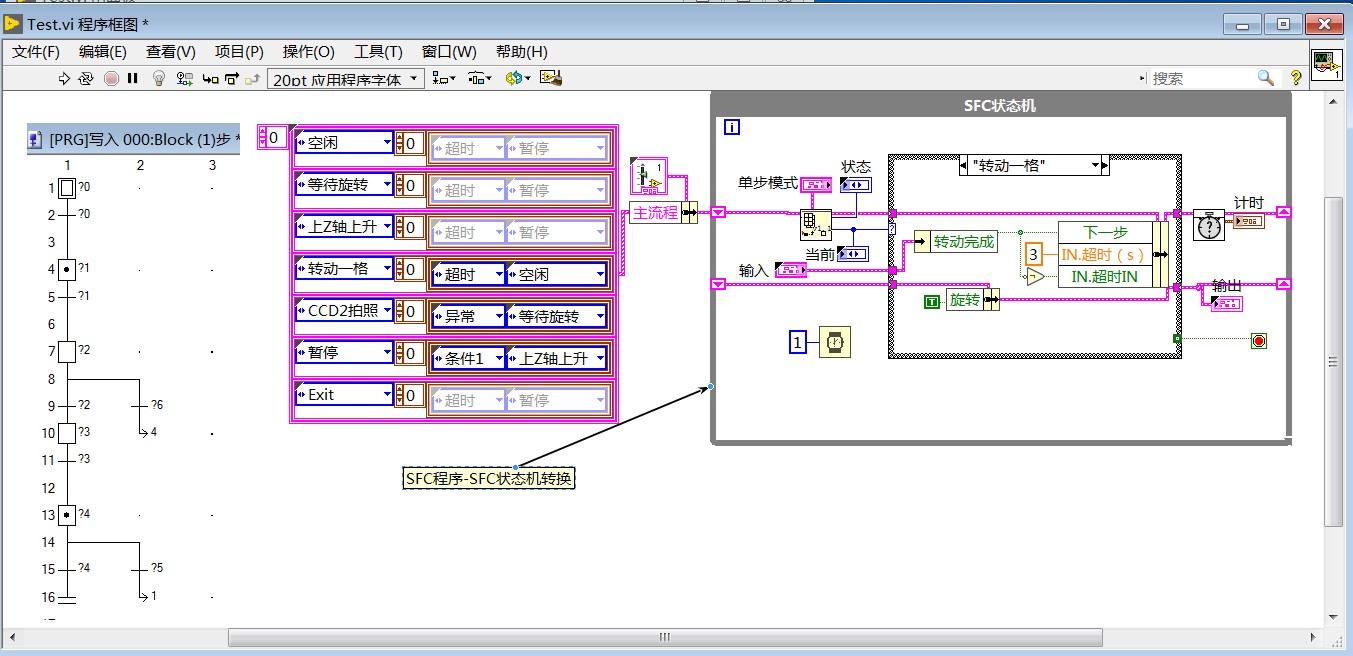Click the 主流程 label on block diagram
The width and height of the screenshot is (1353, 656).
pyautogui.click(x=655, y=213)
